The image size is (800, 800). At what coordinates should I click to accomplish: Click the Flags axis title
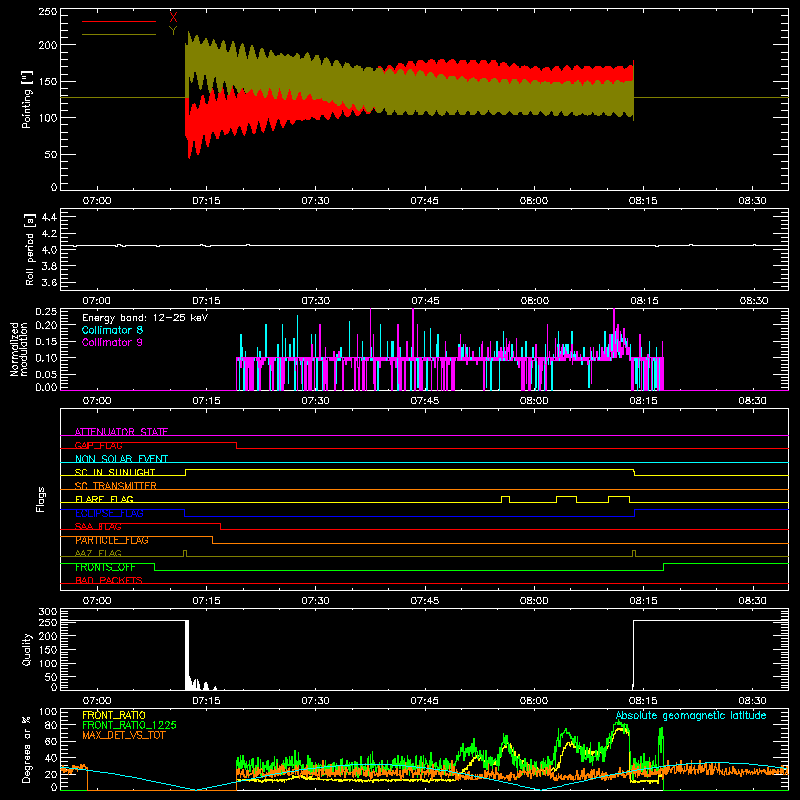click(x=41, y=499)
